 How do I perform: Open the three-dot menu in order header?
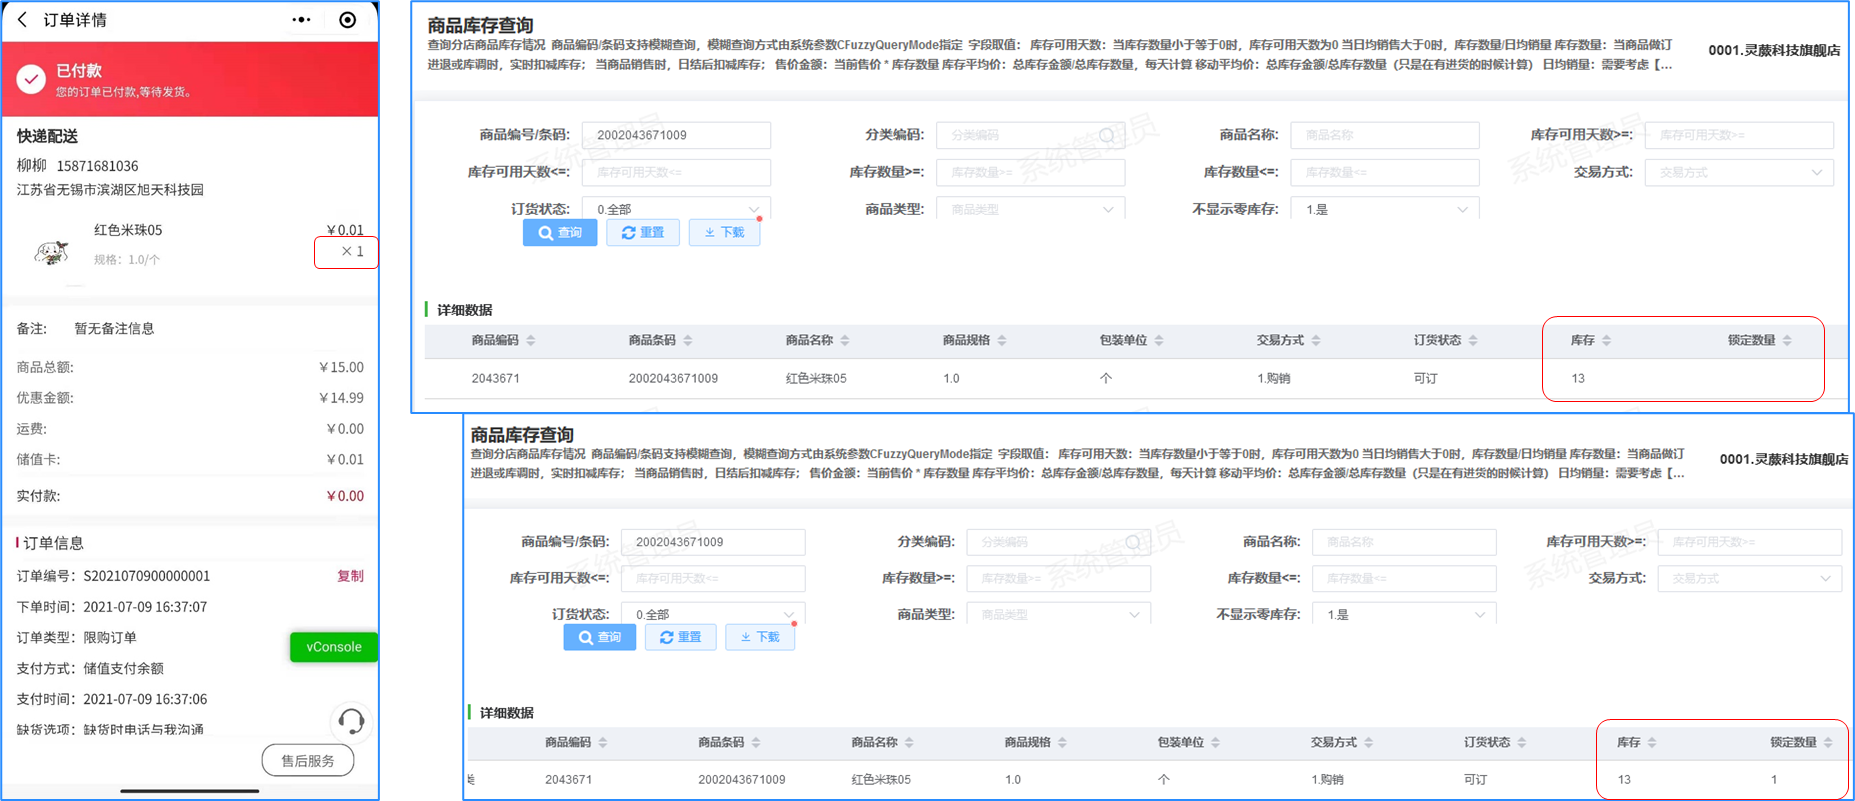(x=301, y=20)
